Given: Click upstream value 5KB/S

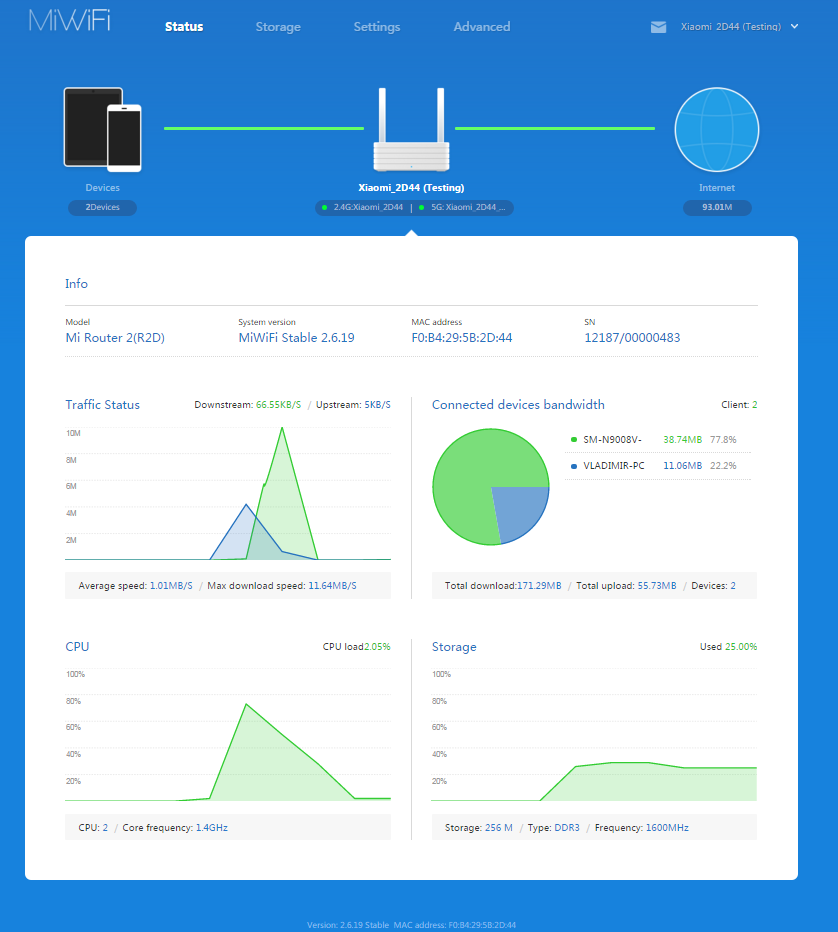Looking at the screenshot, I should [x=377, y=405].
